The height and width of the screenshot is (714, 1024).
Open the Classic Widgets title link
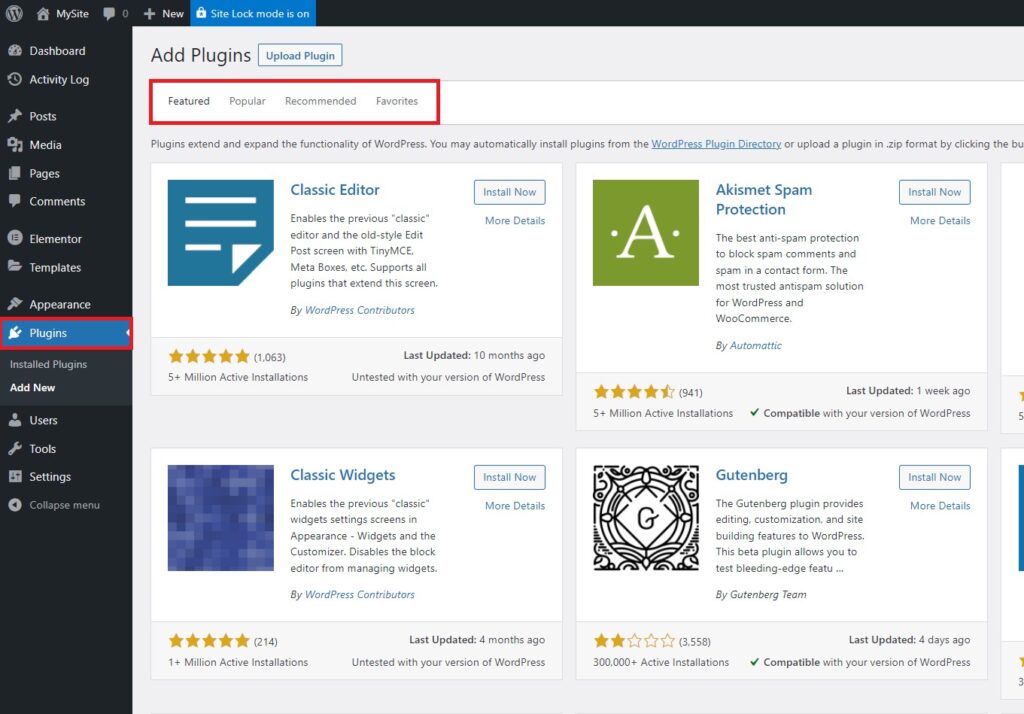tap(343, 475)
